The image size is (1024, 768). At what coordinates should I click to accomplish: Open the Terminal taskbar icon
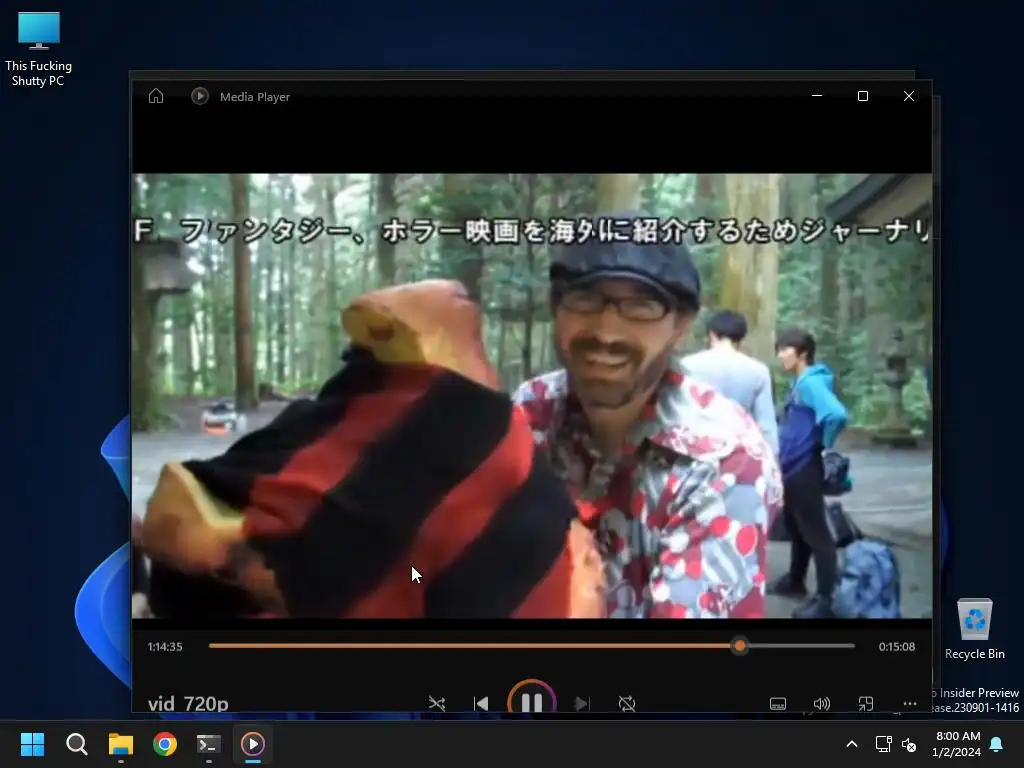point(209,744)
